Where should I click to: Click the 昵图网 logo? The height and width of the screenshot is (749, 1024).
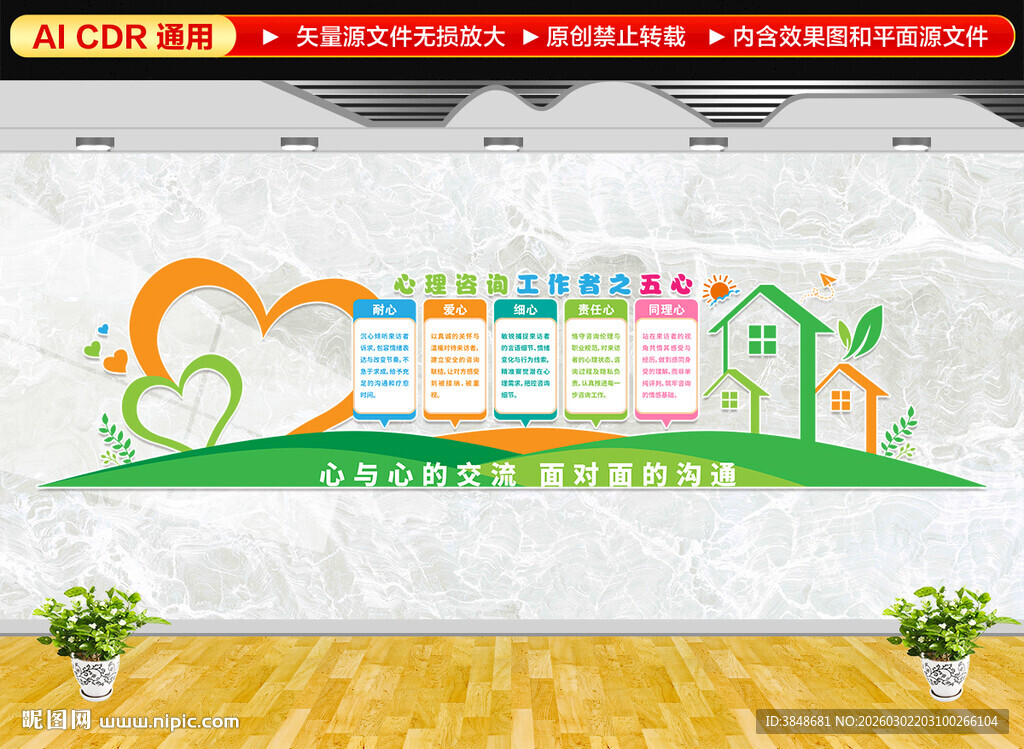coord(57,720)
